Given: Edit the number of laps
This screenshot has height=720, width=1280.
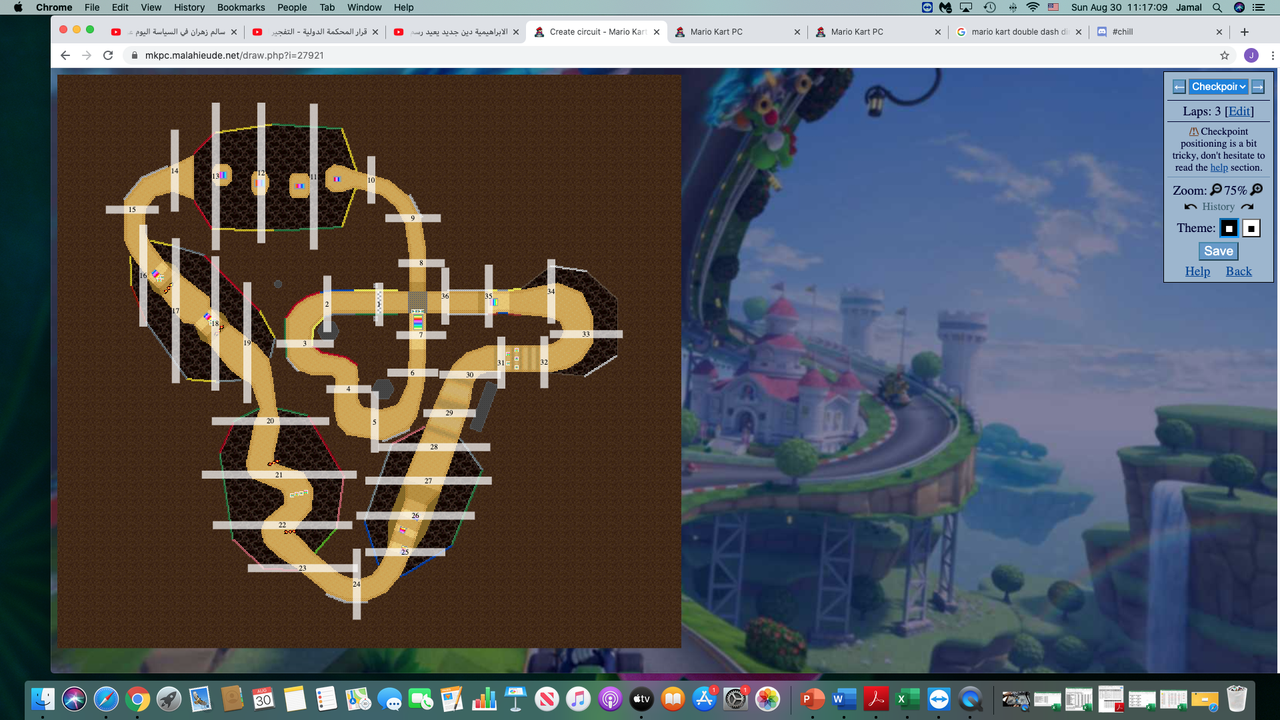Looking at the screenshot, I should [x=1239, y=111].
